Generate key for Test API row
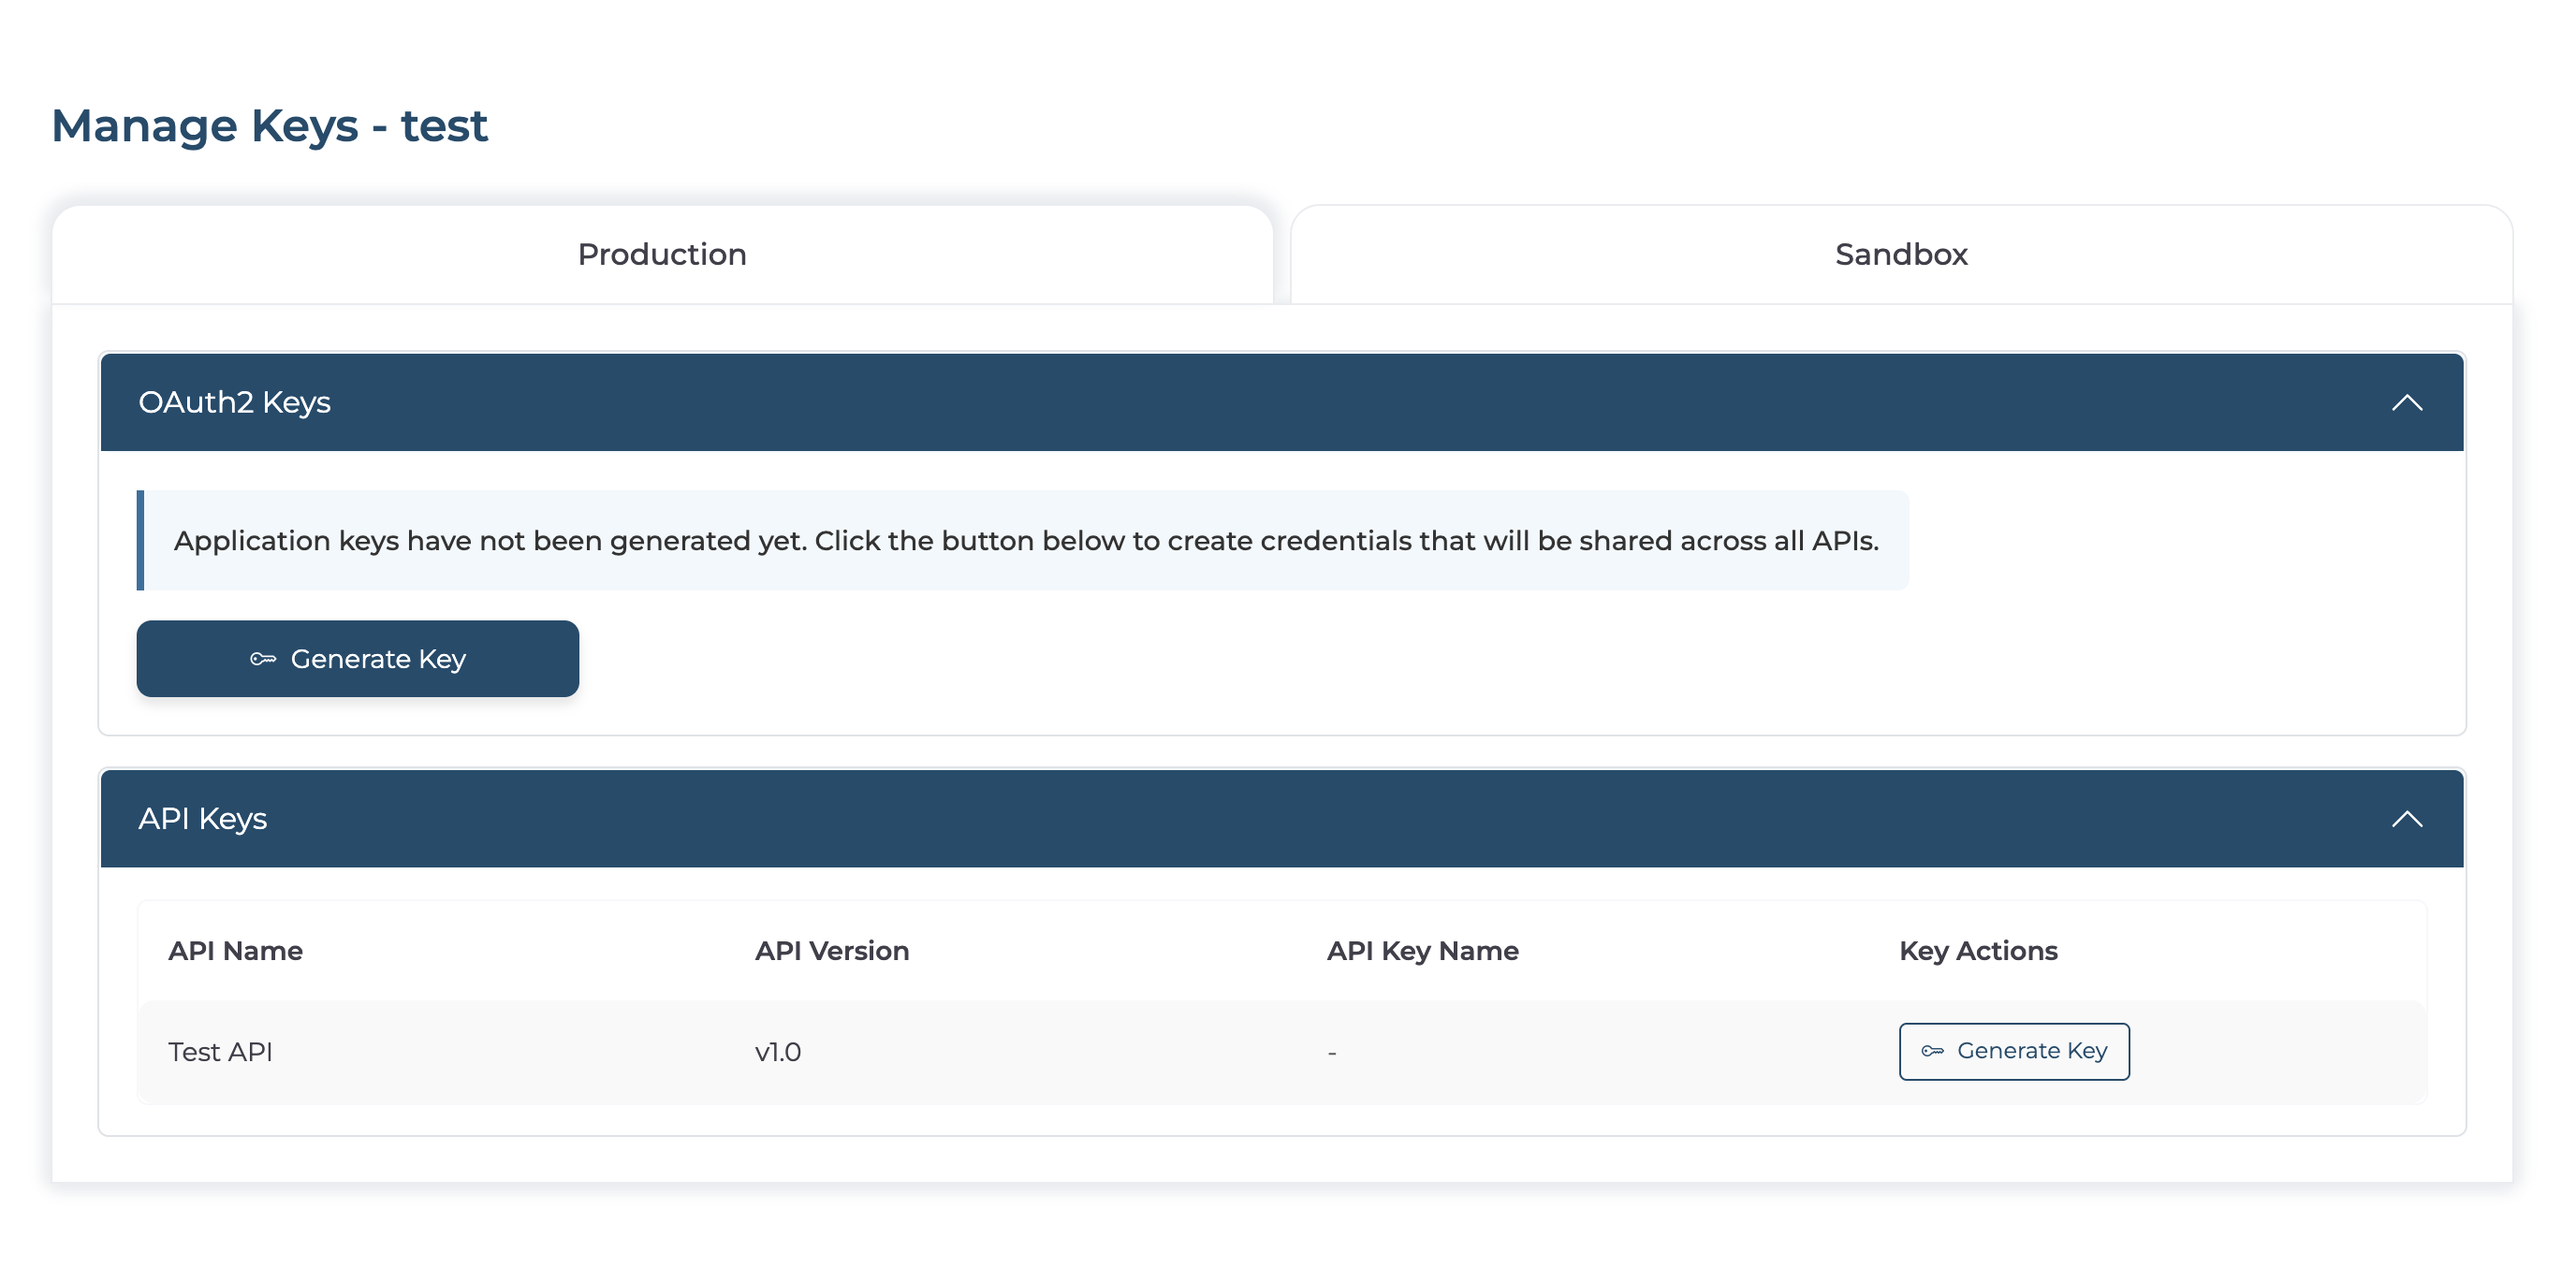 [x=2014, y=1051]
